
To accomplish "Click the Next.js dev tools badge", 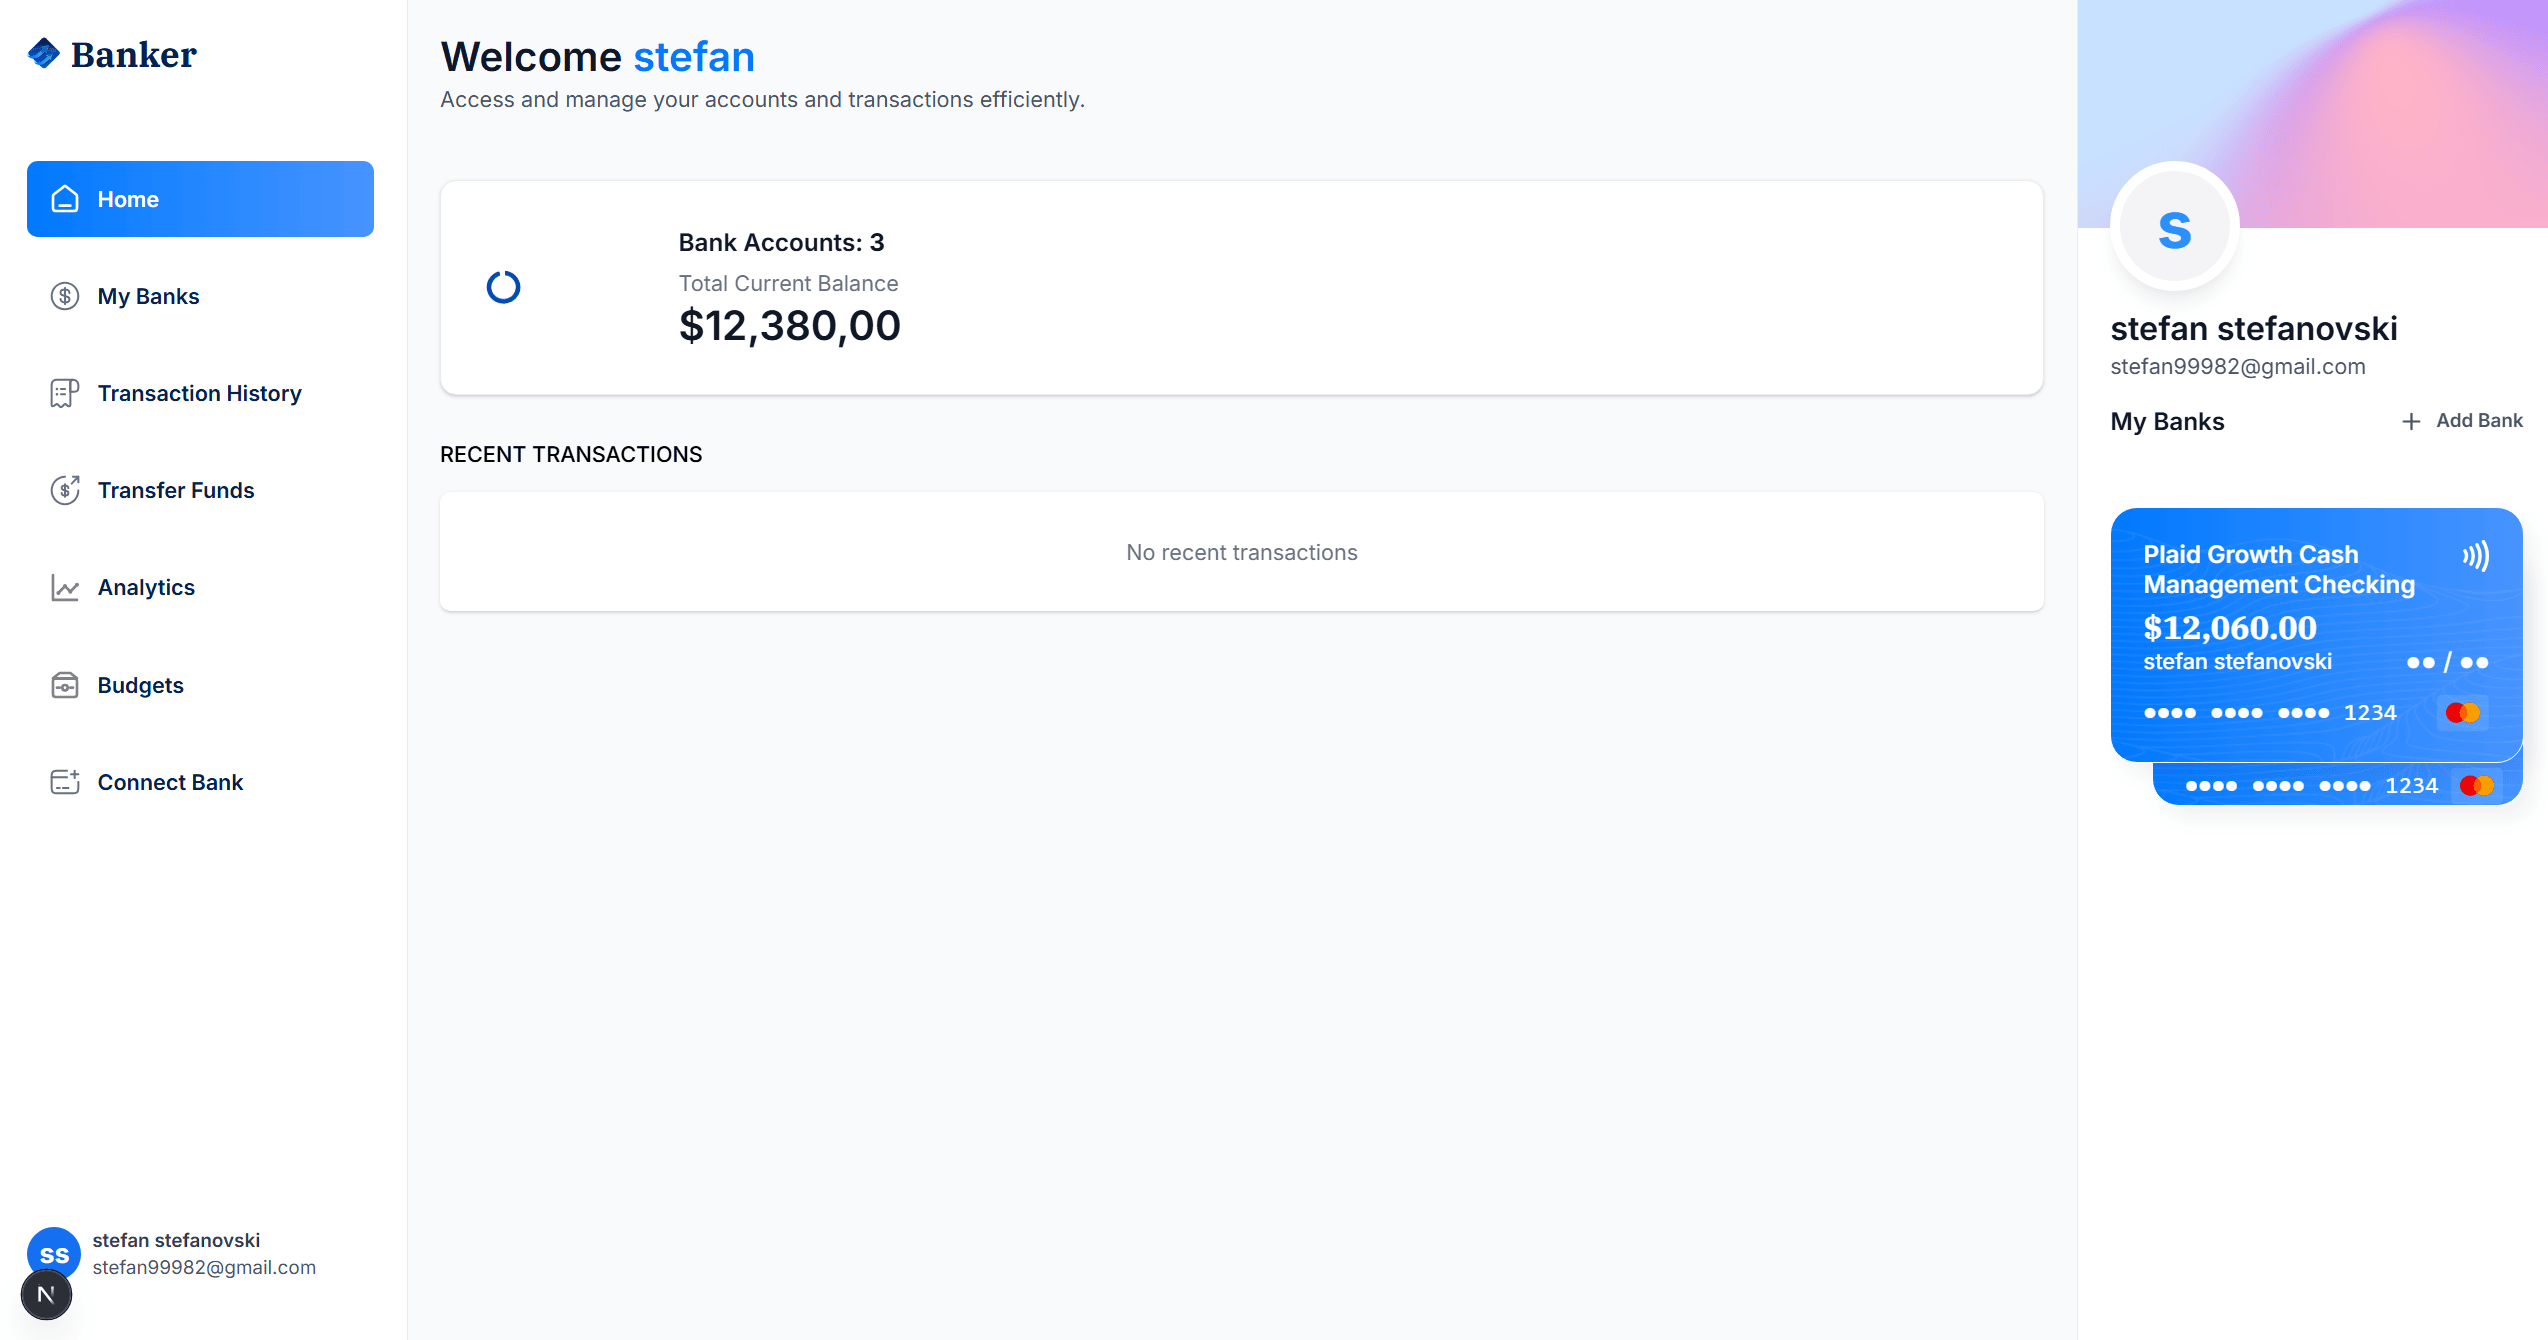I will click(46, 1295).
